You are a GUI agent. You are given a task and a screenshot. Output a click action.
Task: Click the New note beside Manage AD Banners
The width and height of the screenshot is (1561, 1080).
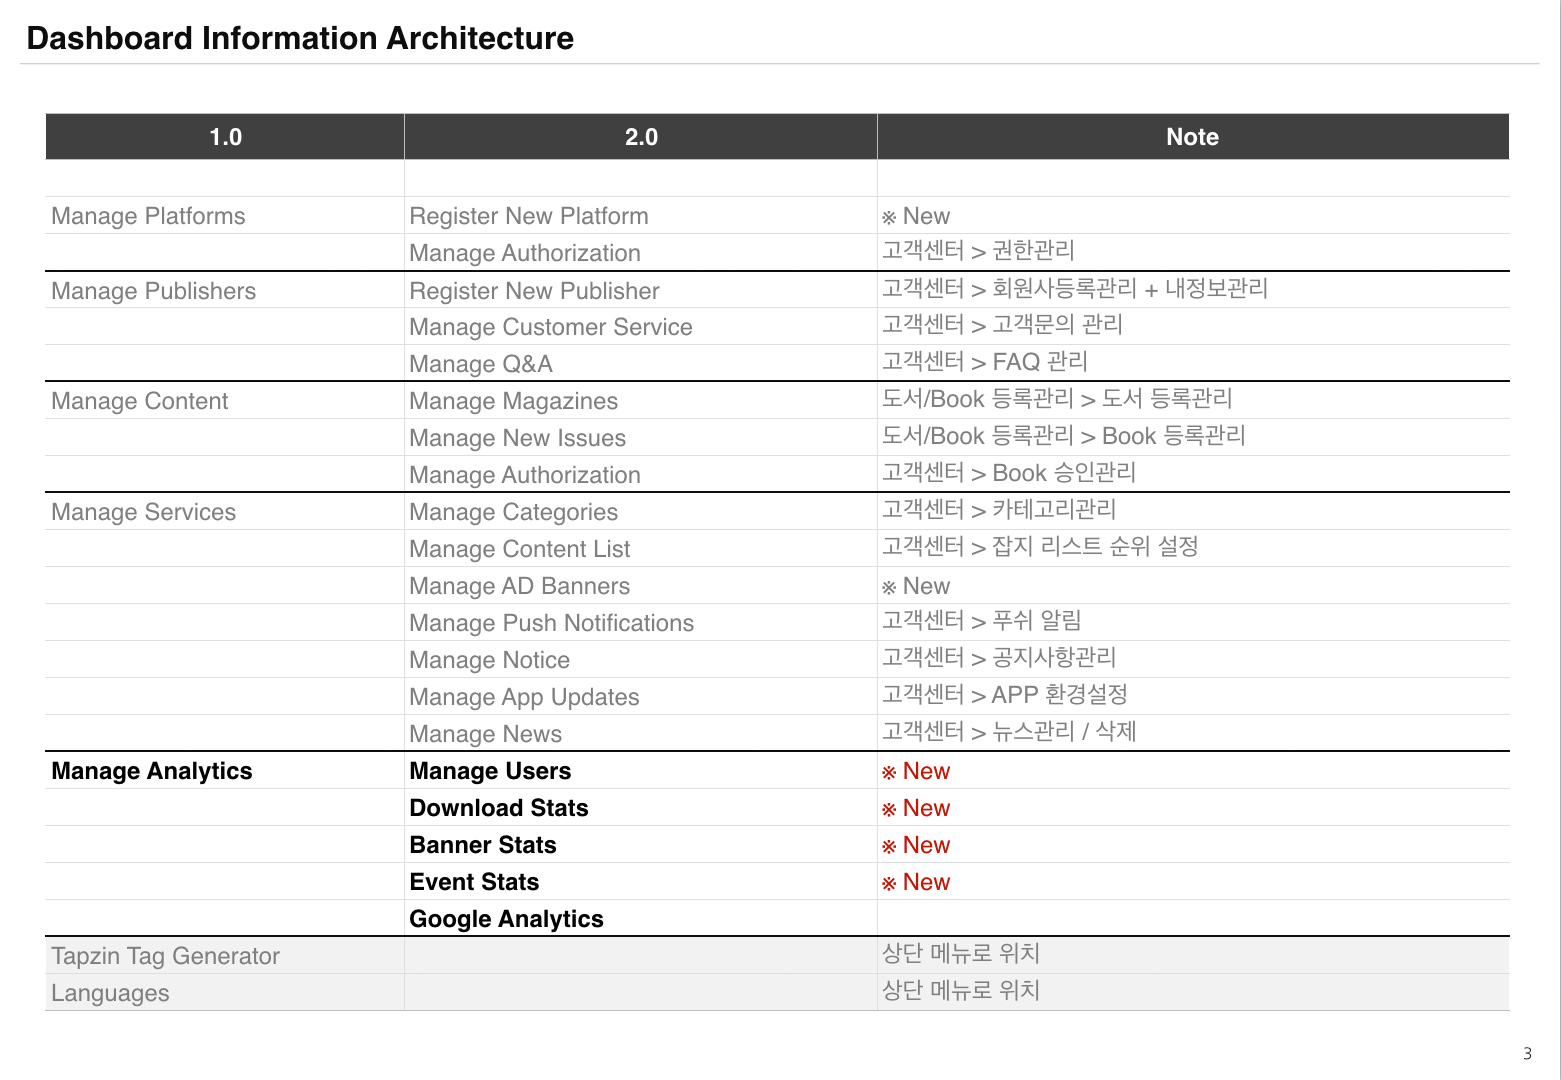(x=916, y=586)
